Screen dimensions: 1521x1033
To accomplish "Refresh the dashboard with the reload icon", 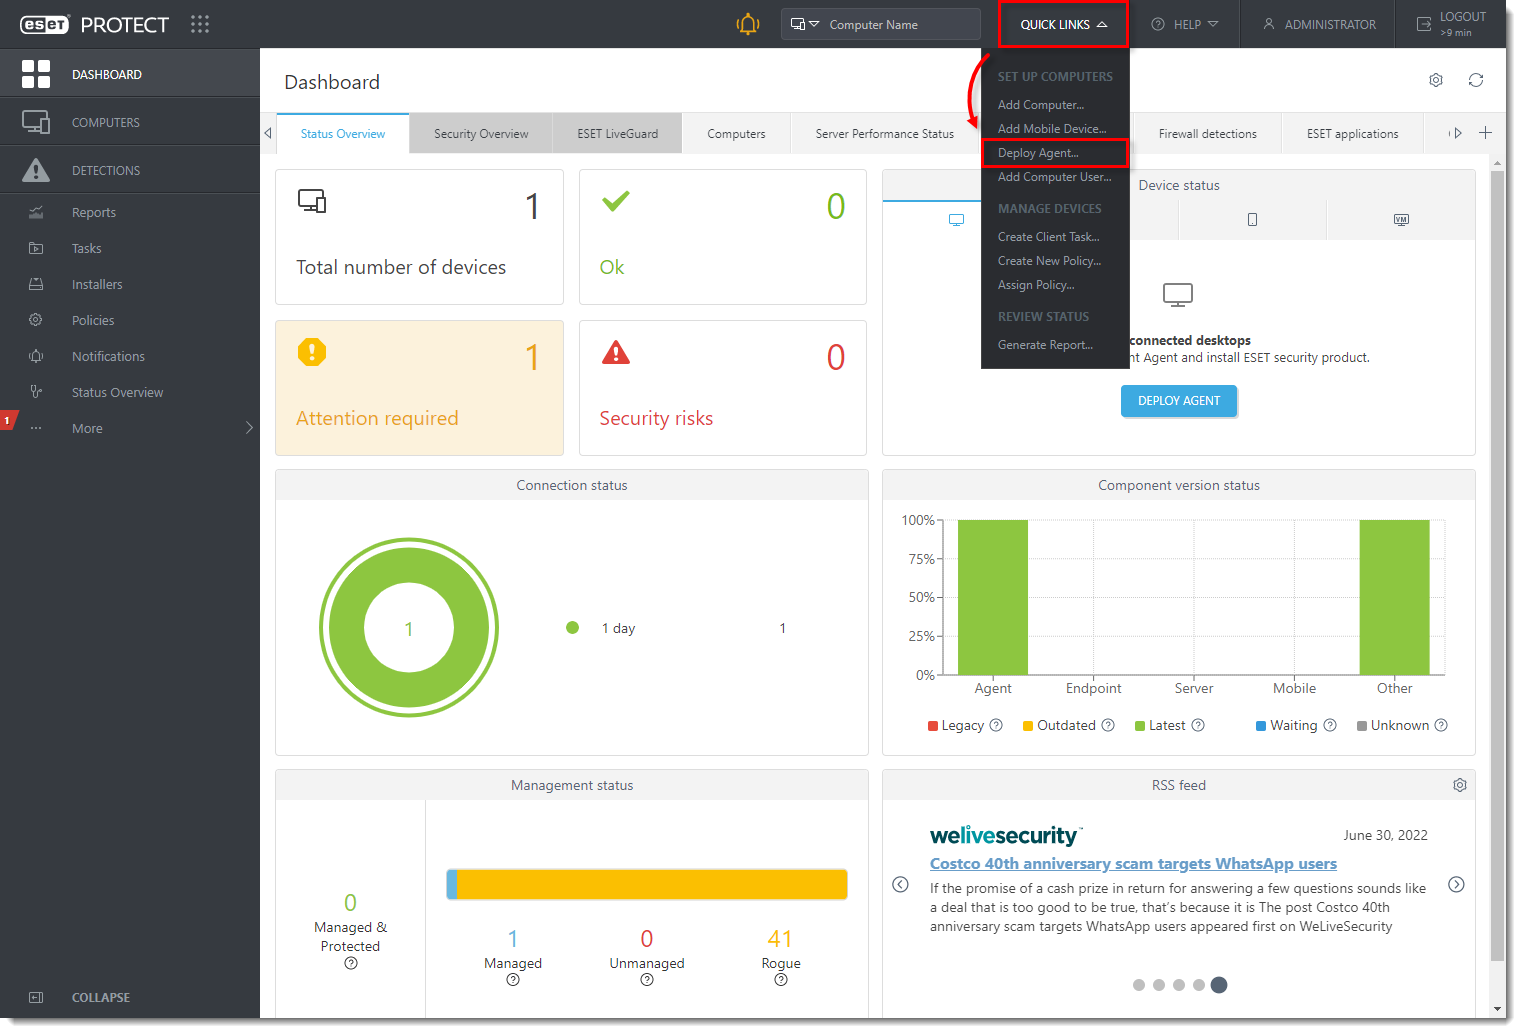I will pos(1476,80).
